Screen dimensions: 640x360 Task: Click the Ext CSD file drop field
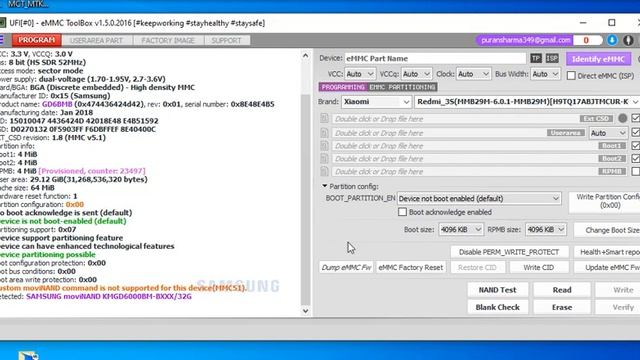click(454, 119)
